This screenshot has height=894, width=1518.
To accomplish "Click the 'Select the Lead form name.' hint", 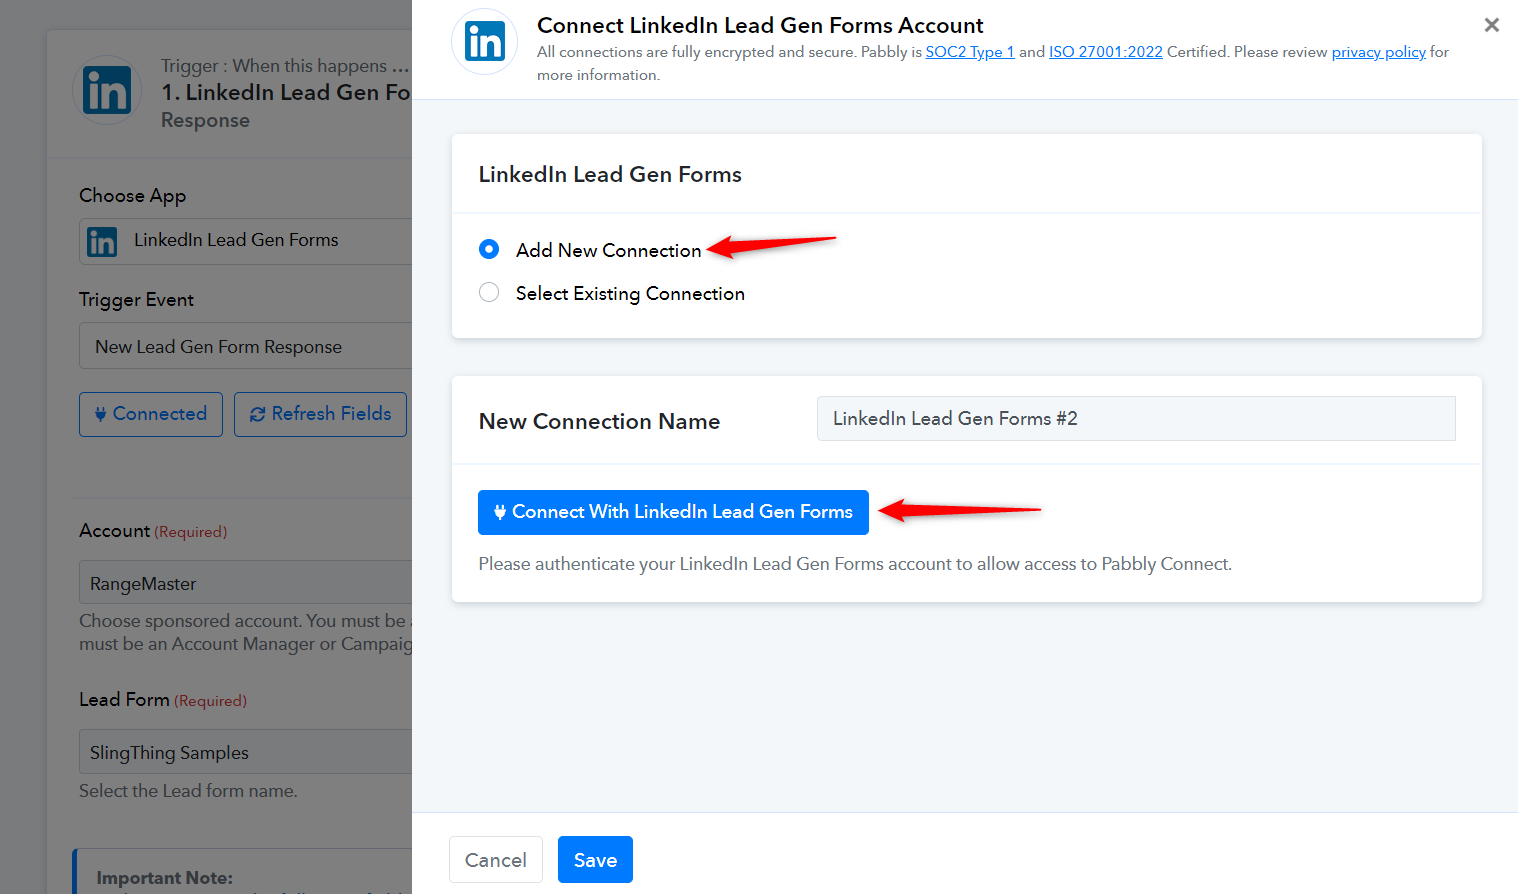I will click(x=188, y=791).
